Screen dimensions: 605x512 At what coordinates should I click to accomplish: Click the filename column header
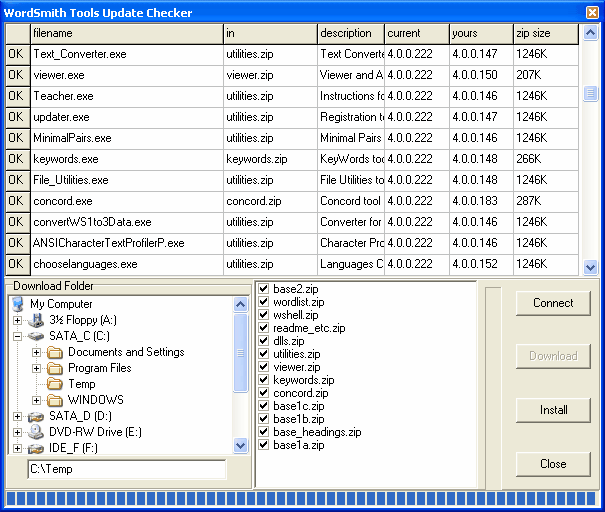tap(127, 34)
